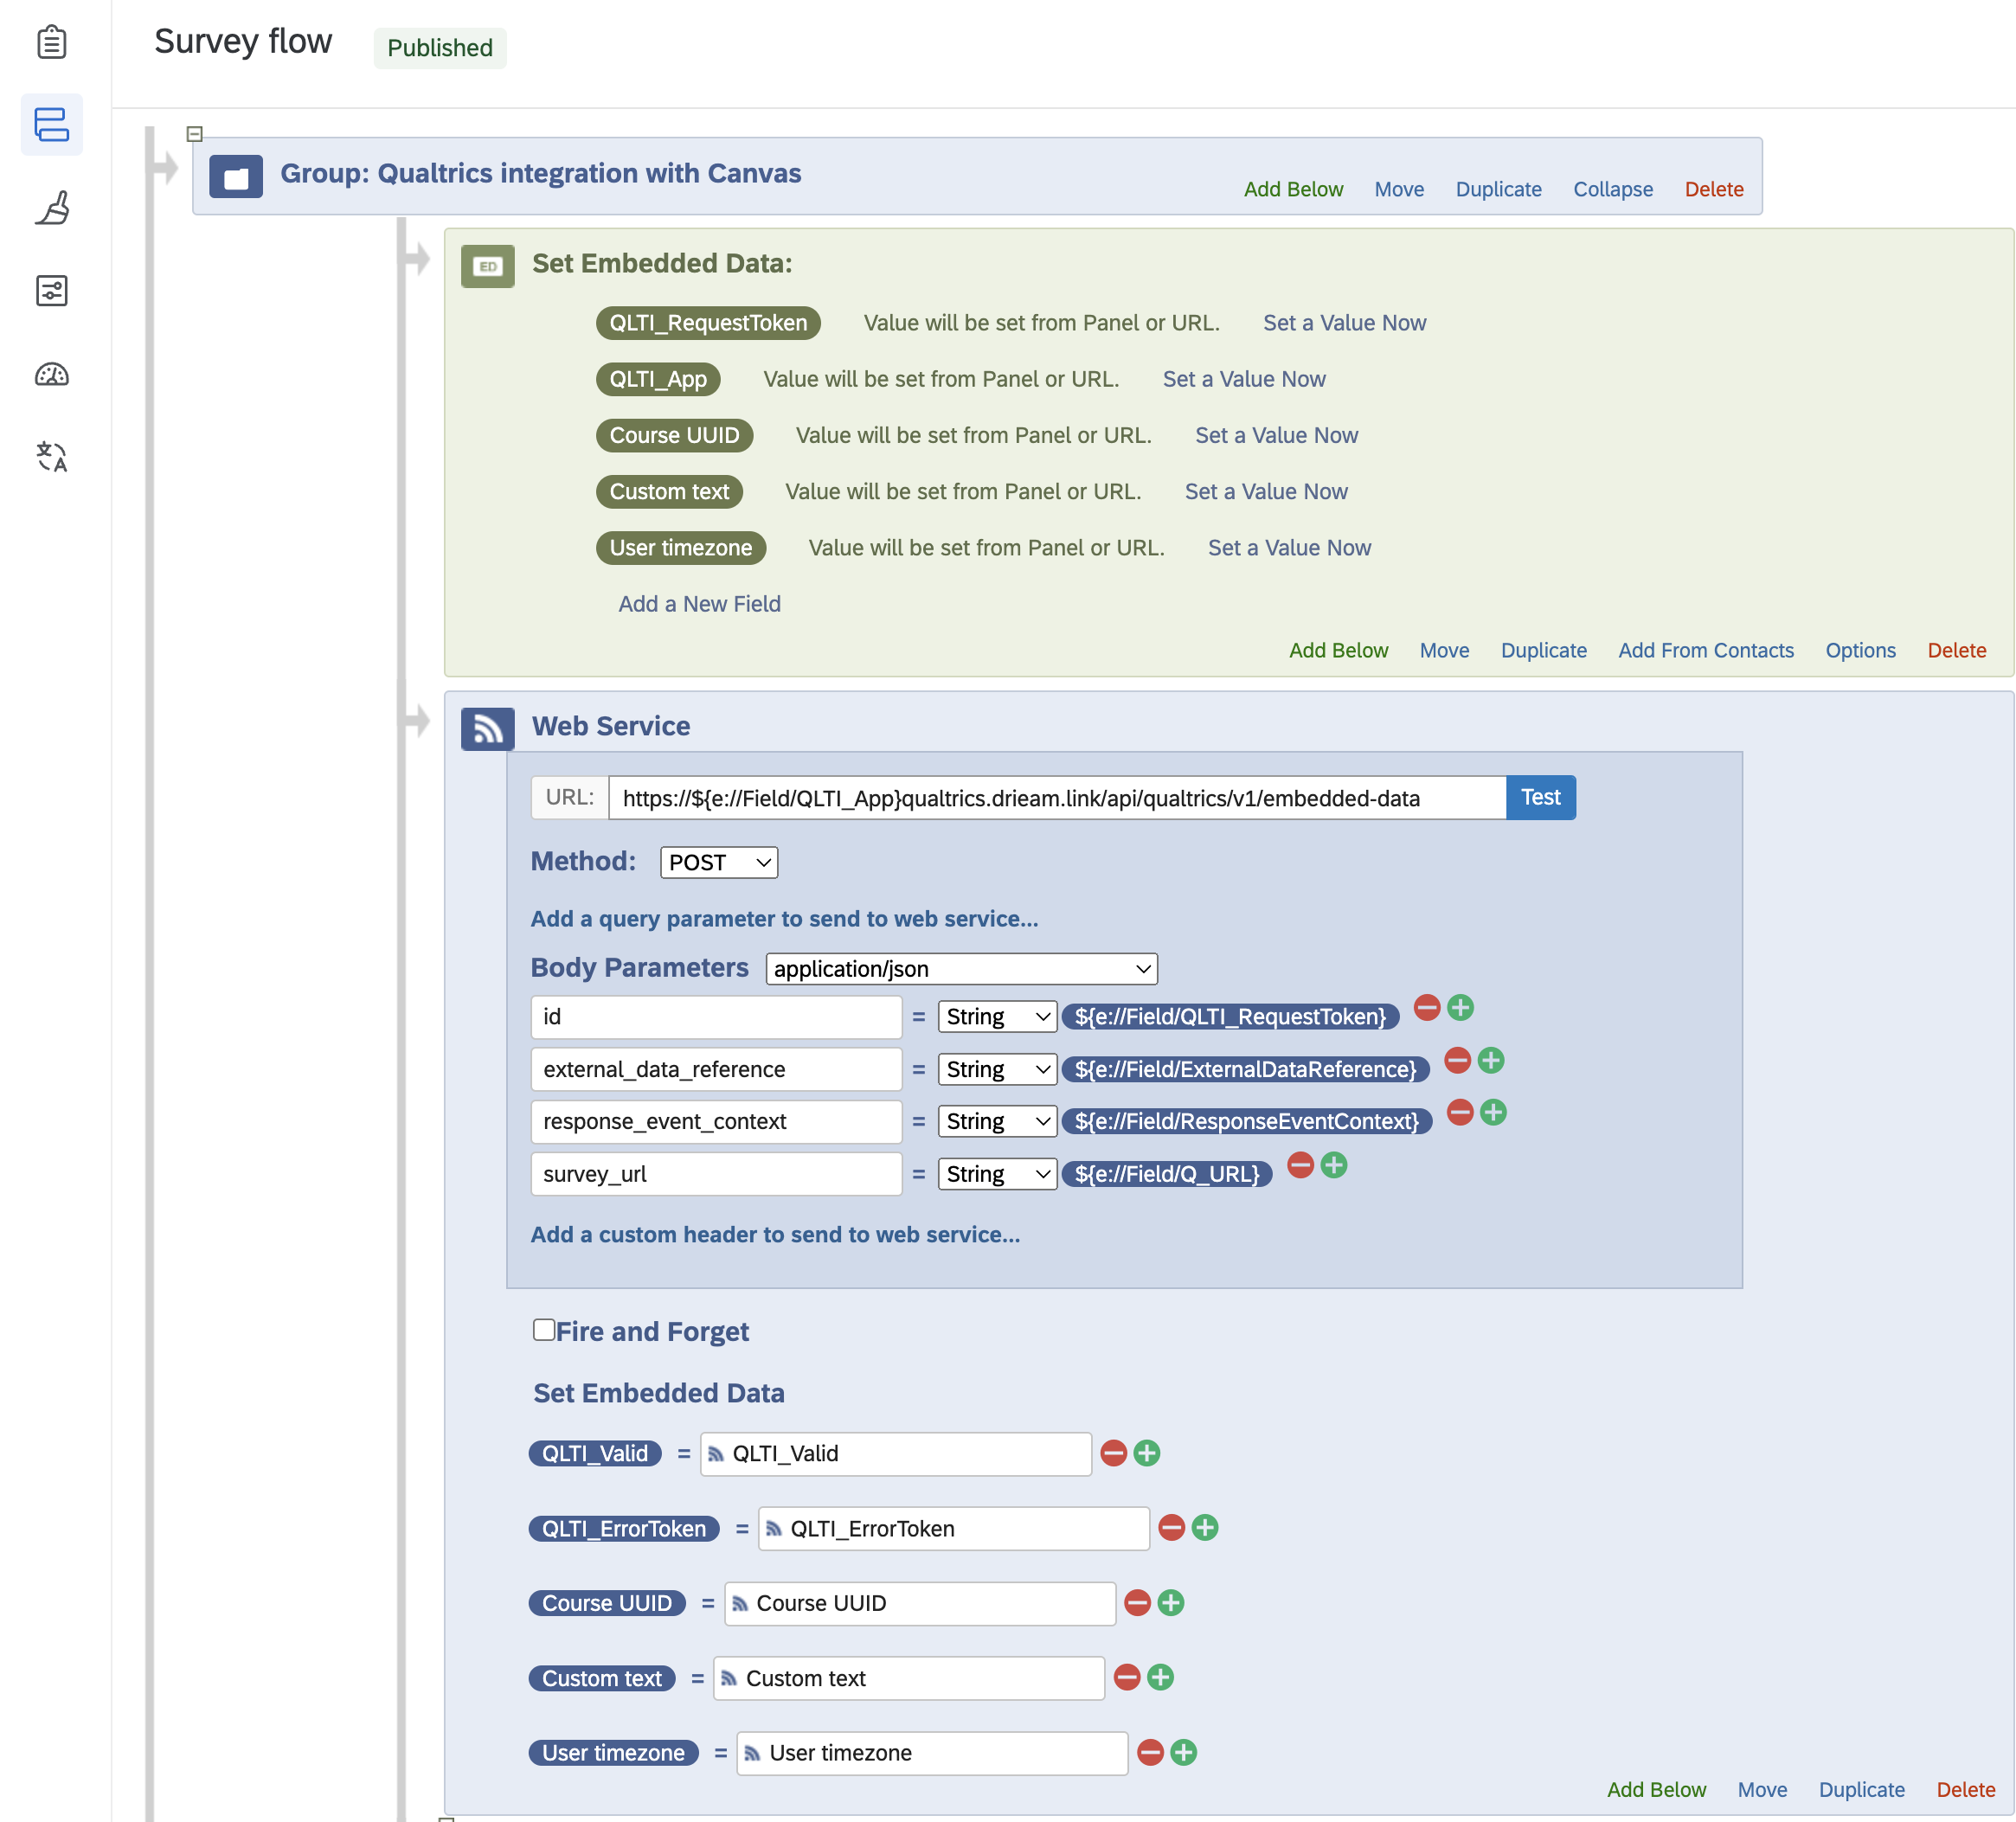Add mapping after QLTI_ErrorToken row
2016x1822 pixels.
coord(1205,1528)
